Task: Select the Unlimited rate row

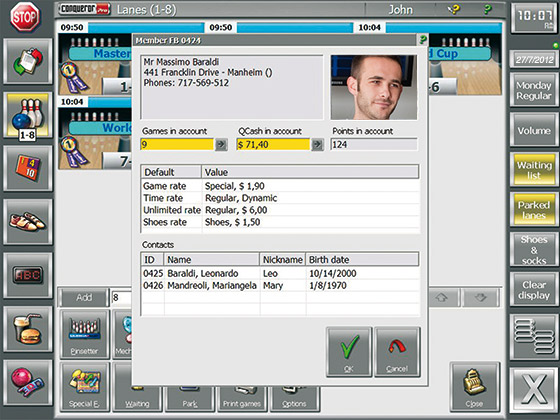Action: coord(280,210)
